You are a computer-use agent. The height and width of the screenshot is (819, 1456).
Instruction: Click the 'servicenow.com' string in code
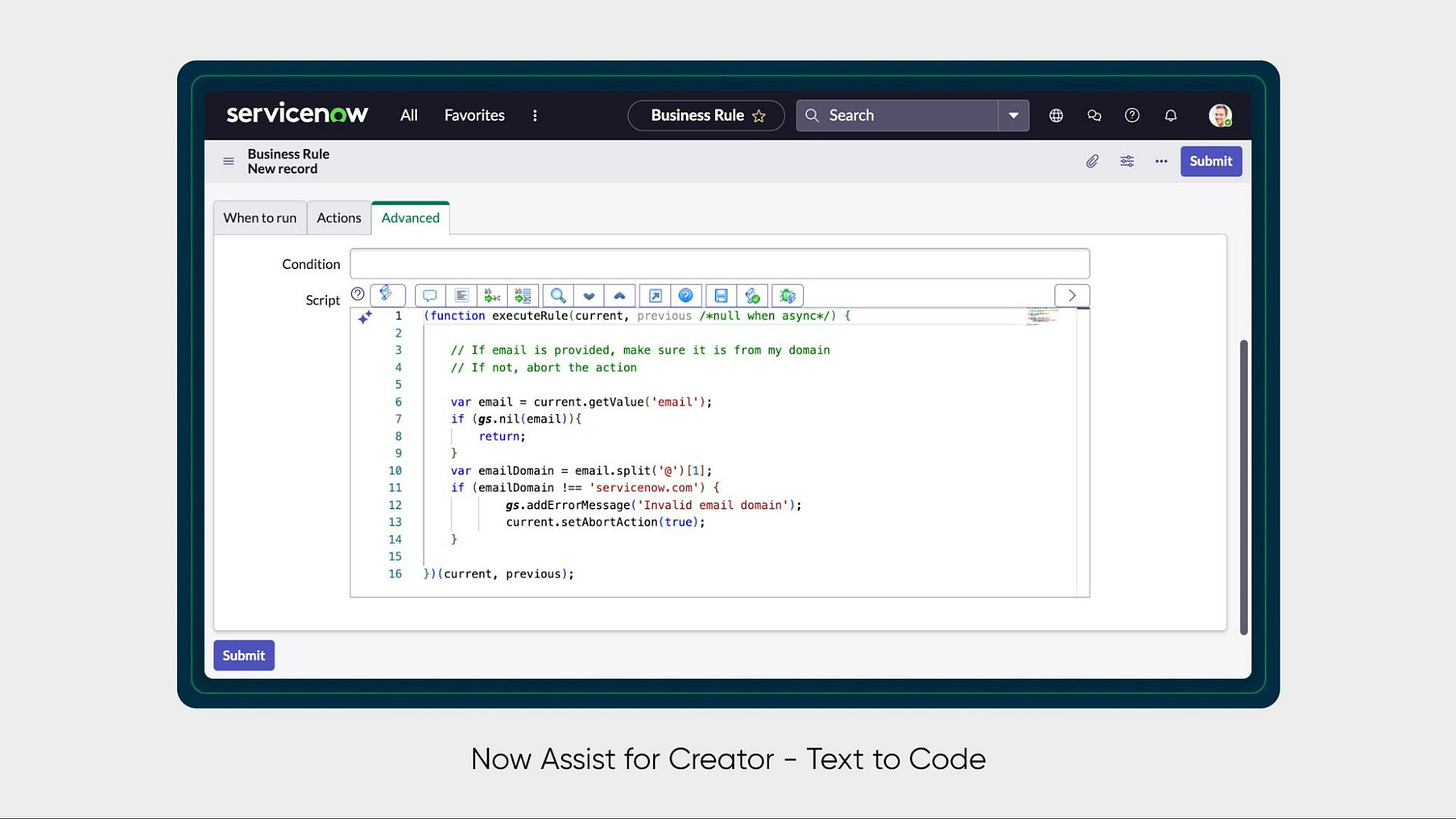click(x=646, y=488)
